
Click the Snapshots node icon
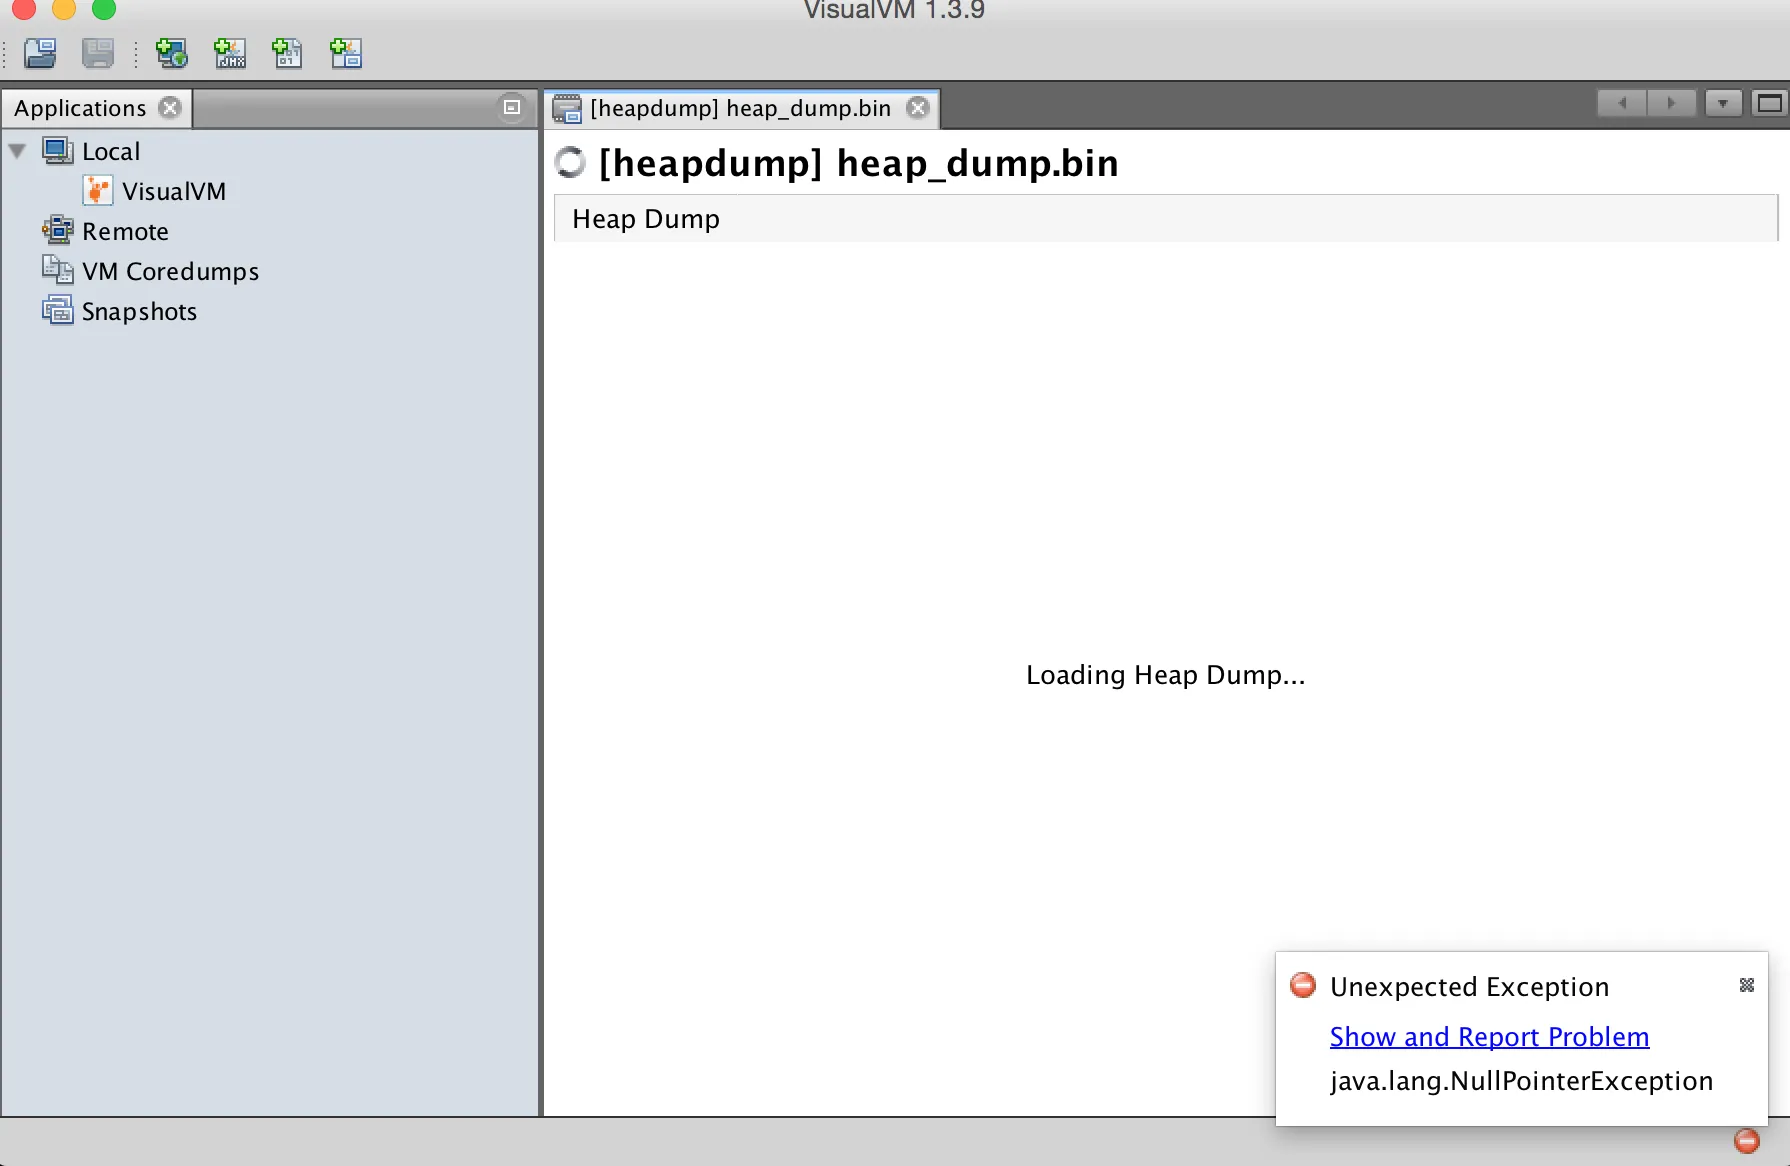click(57, 310)
